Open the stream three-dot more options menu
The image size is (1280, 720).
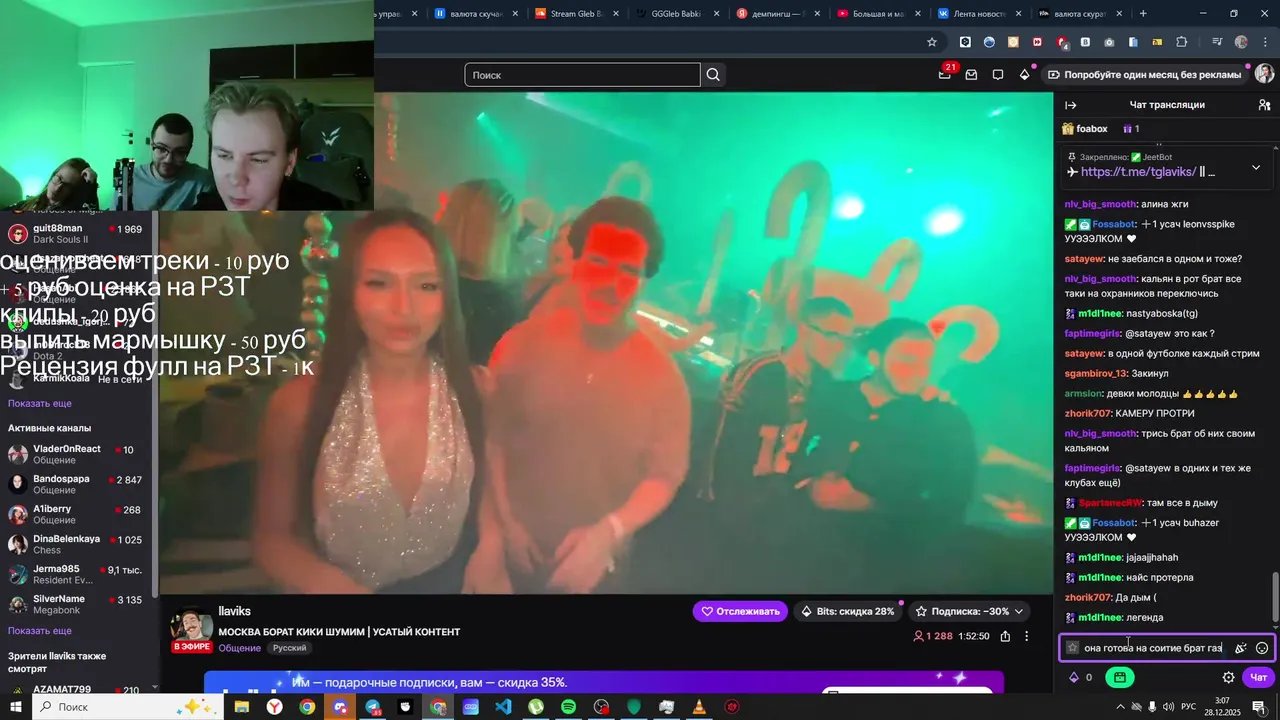pos(1026,636)
